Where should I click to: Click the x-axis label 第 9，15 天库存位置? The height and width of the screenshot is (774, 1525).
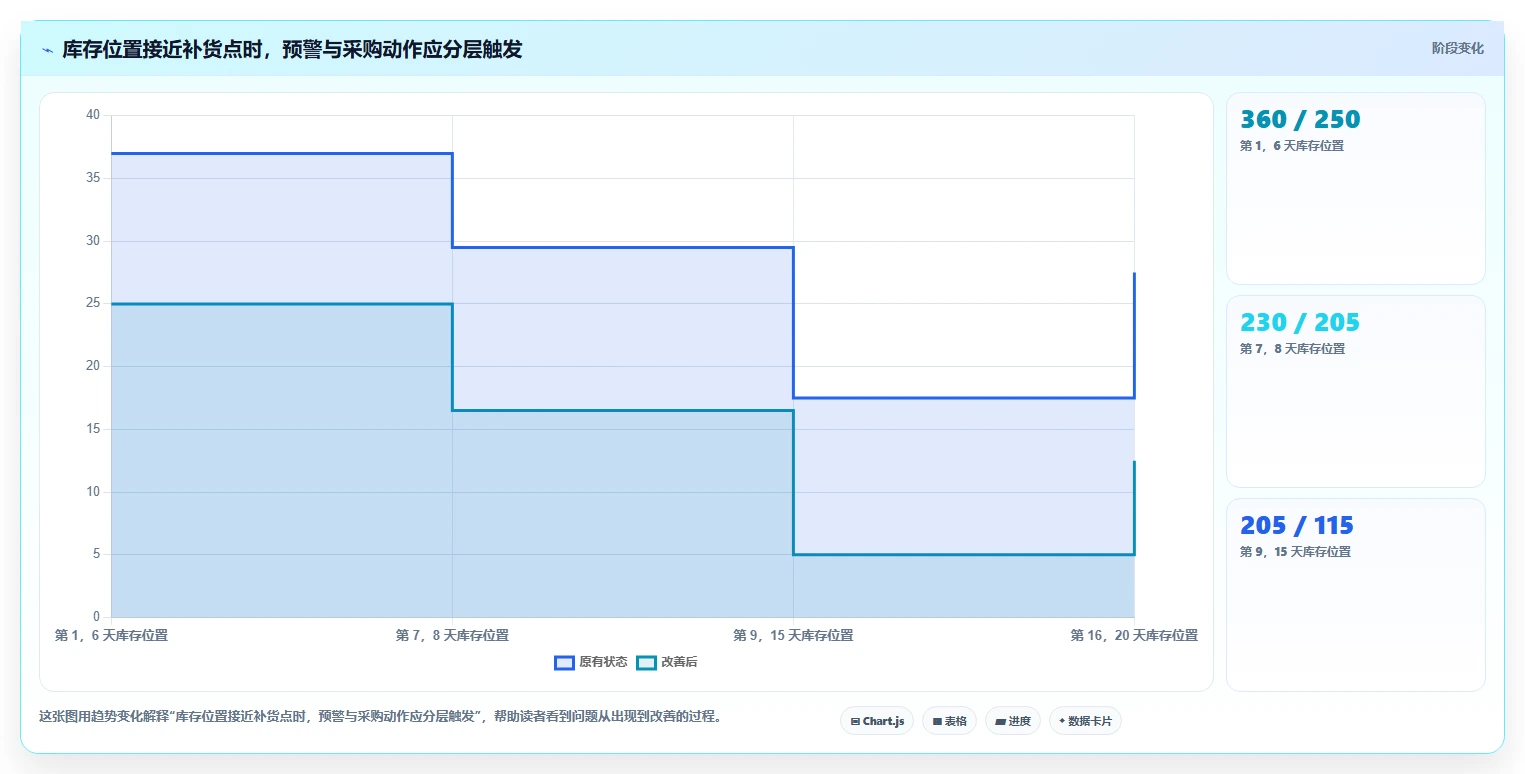[793, 635]
